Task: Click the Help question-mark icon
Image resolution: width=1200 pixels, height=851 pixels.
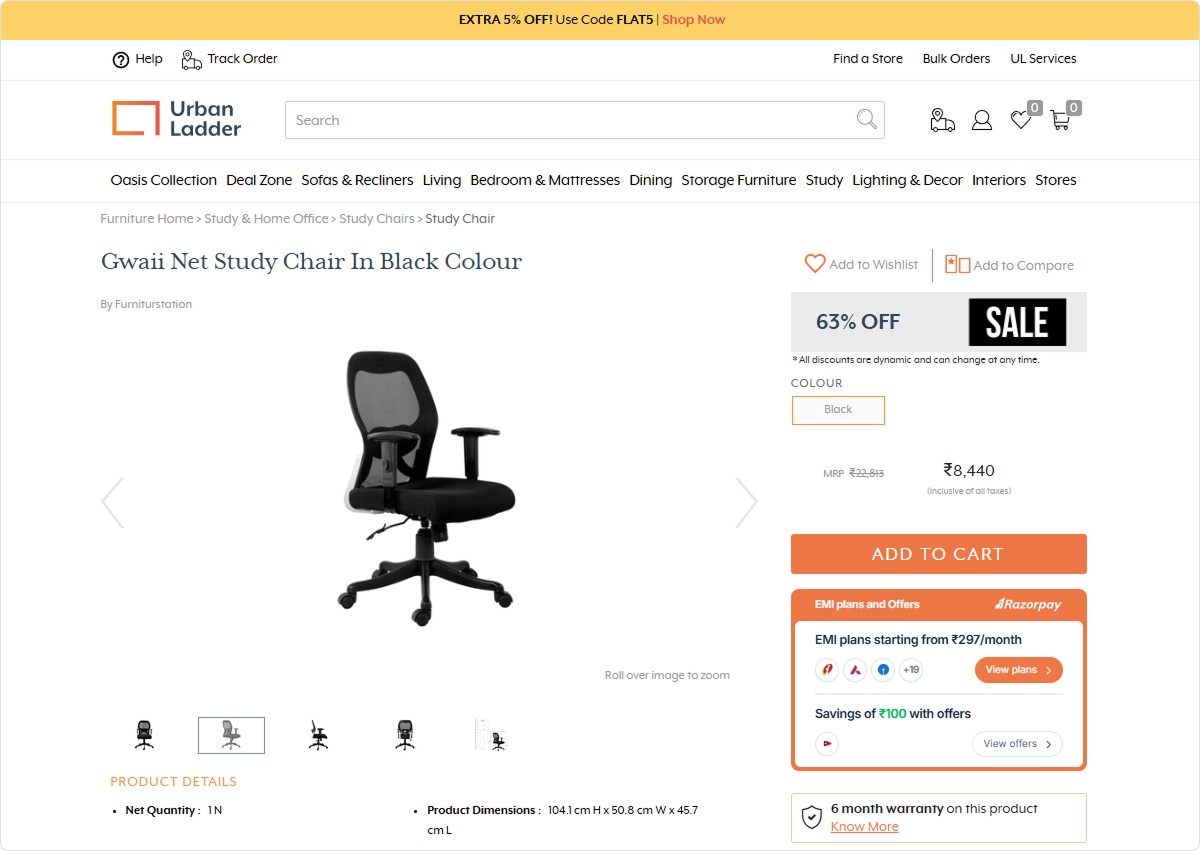Action: click(x=121, y=59)
